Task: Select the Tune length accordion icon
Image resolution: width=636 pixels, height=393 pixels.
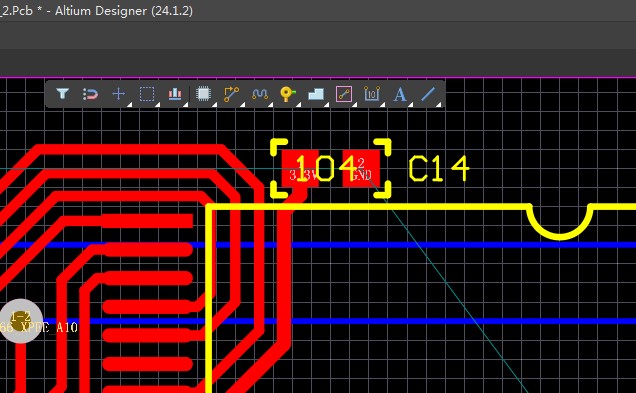Action: tap(260, 94)
